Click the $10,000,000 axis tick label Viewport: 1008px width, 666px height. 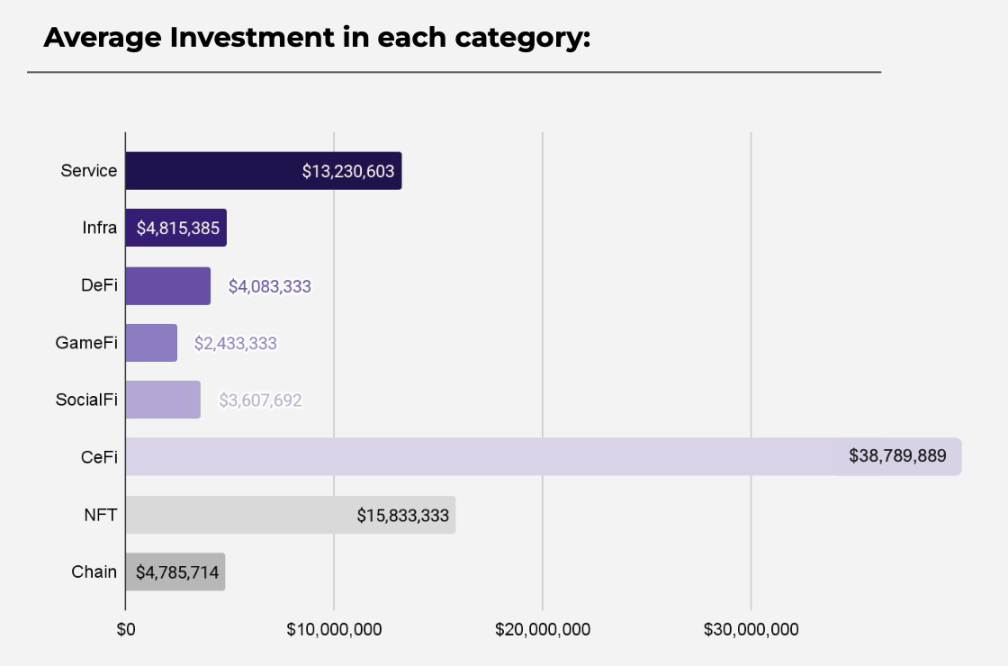334,629
